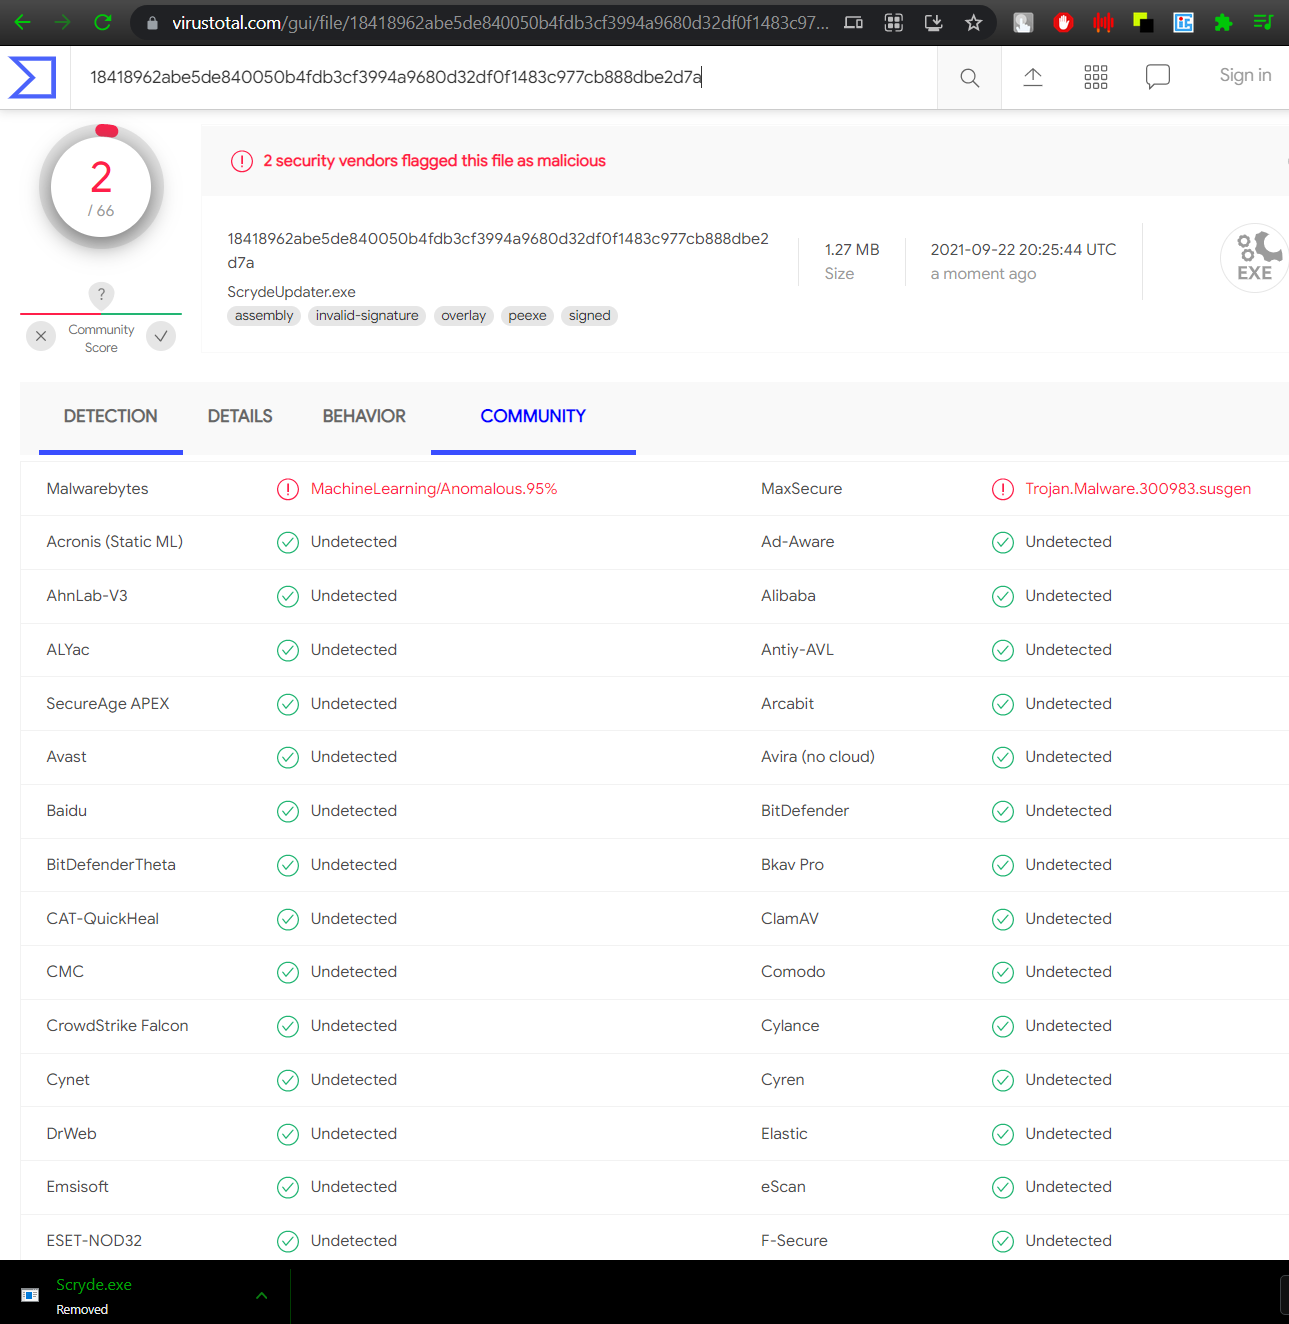Viewport: 1289px width, 1324px height.
Task: Reload the page in browser
Action: (102, 22)
